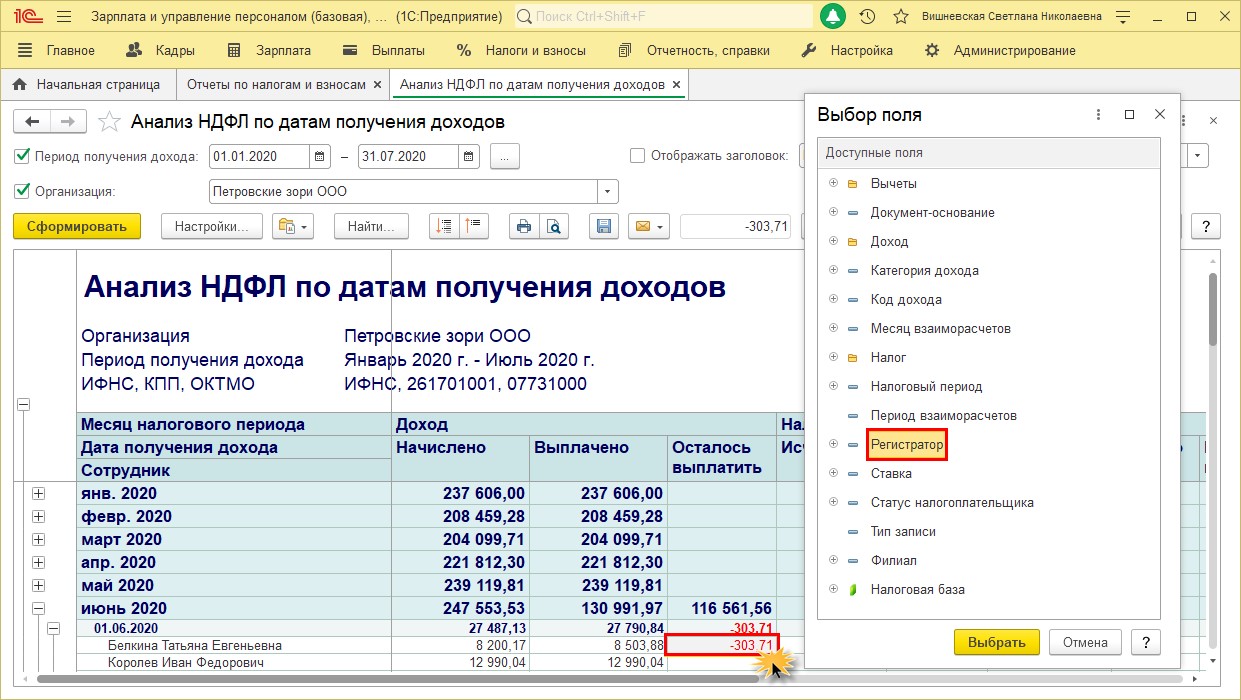Select the Ставка field
The height and width of the screenshot is (700, 1241).
click(891, 473)
